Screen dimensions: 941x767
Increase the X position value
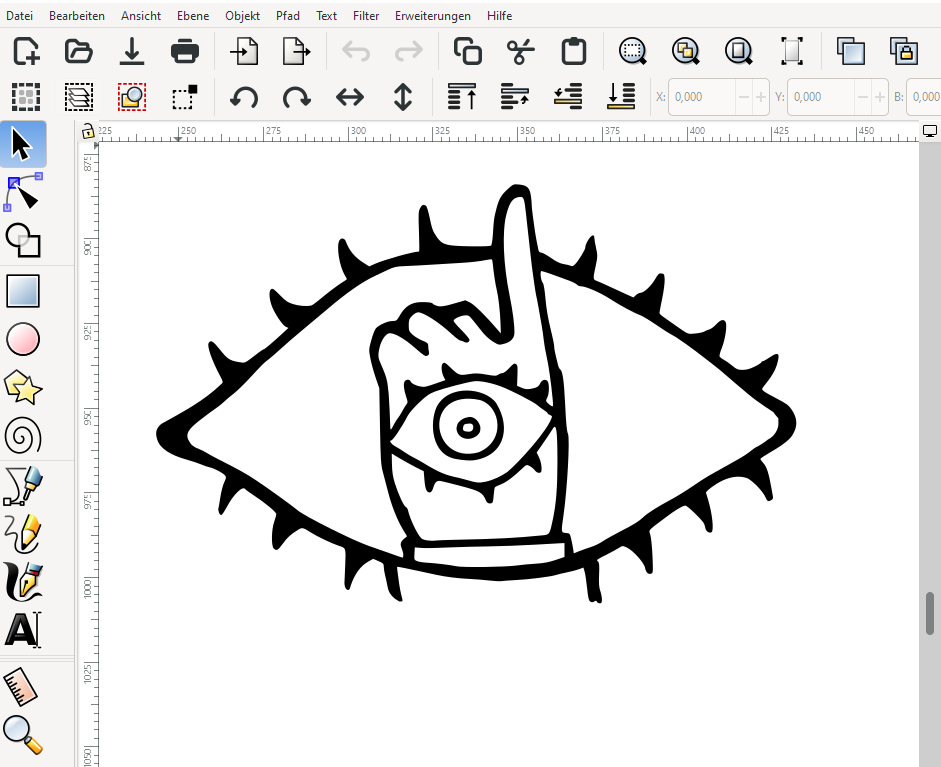click(x=761, y=97)
